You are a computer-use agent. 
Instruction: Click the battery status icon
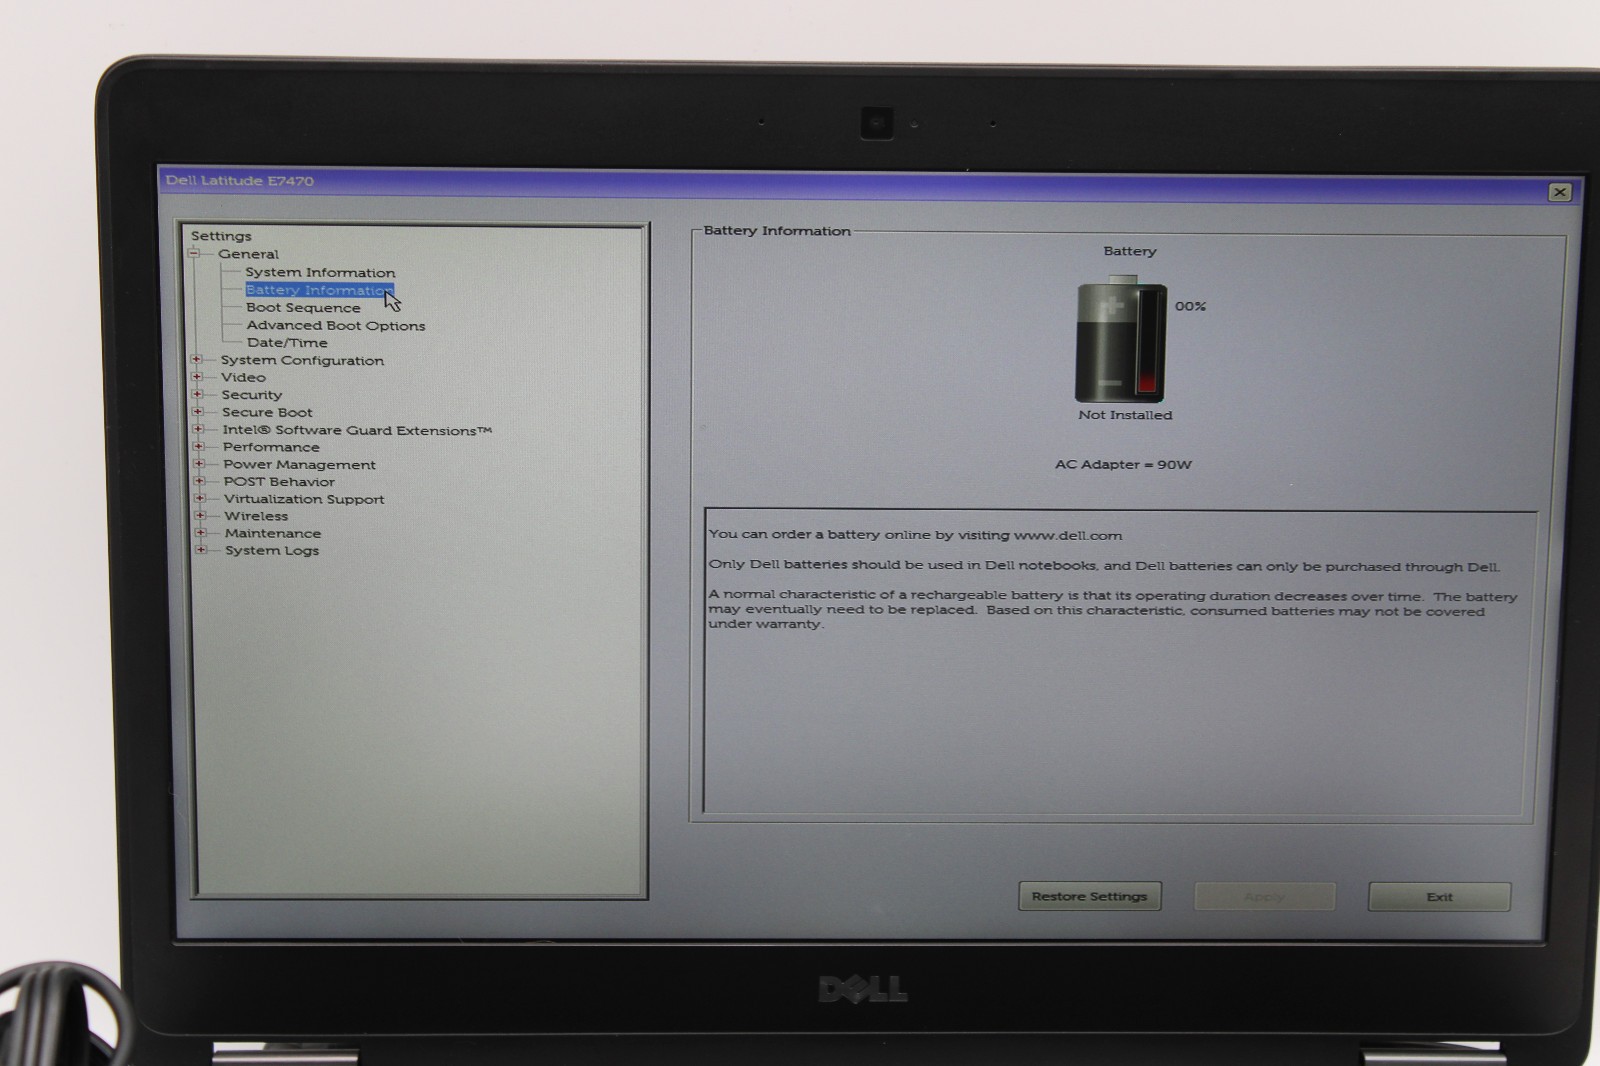tap(1121, 339)
